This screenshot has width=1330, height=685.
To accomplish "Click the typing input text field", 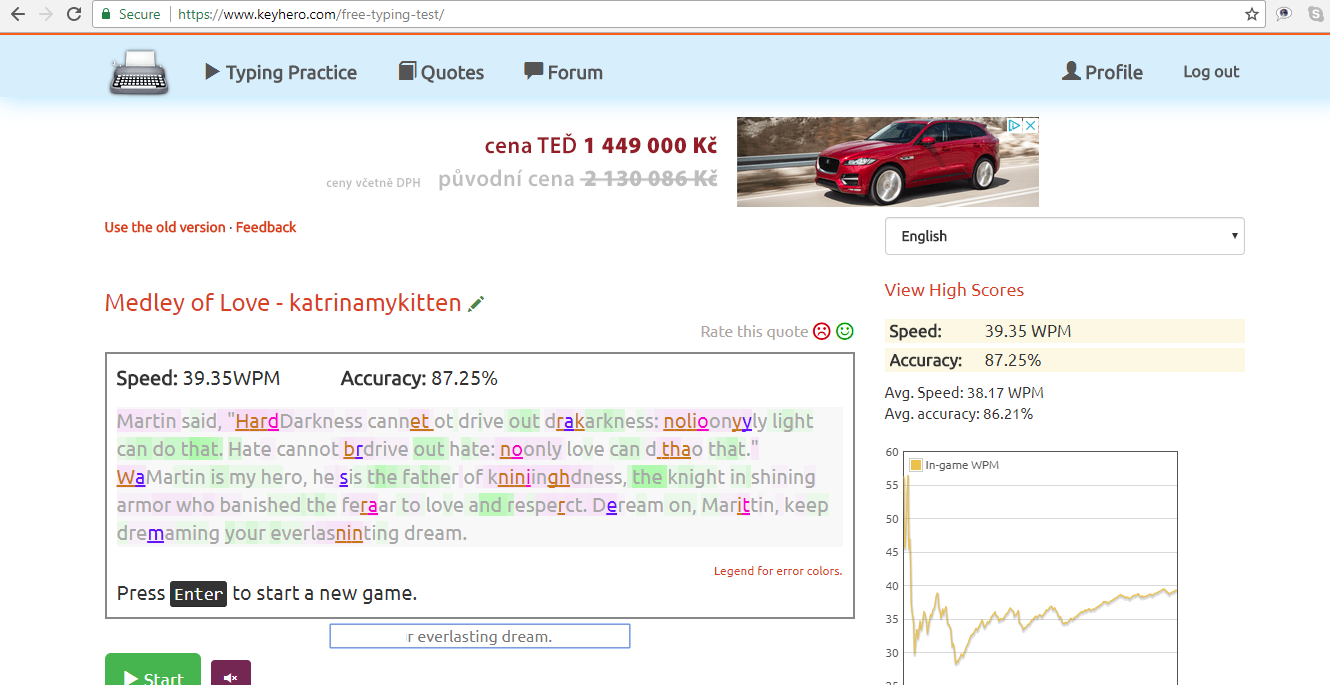I will point(479,636).
